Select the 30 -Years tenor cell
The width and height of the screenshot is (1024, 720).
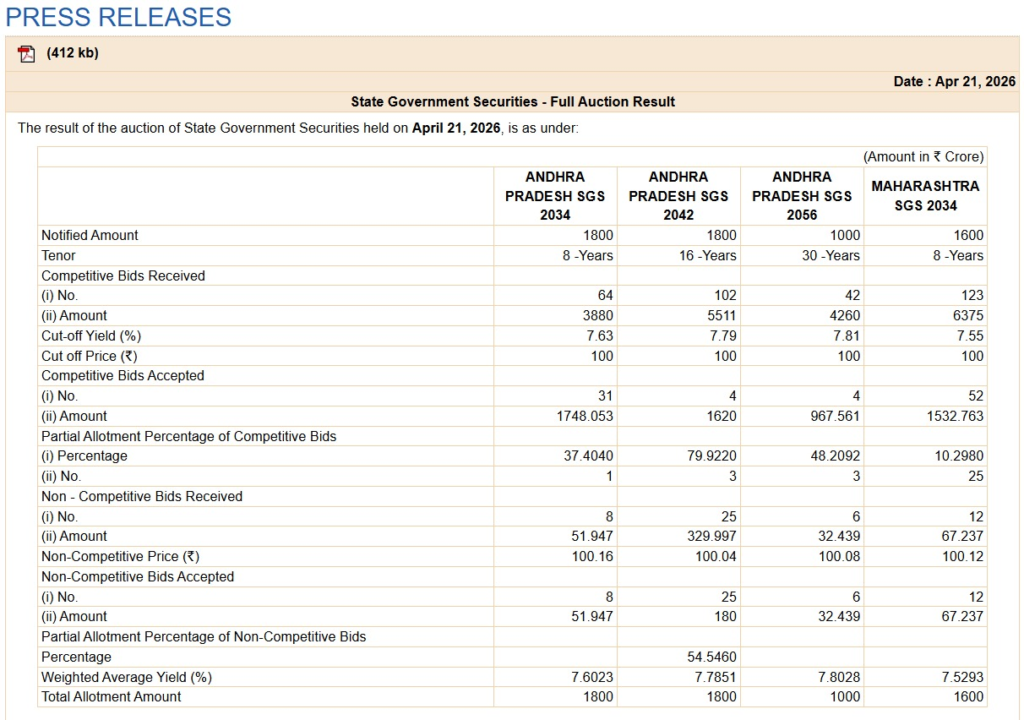pyautogui.click(x=830, y=256)
